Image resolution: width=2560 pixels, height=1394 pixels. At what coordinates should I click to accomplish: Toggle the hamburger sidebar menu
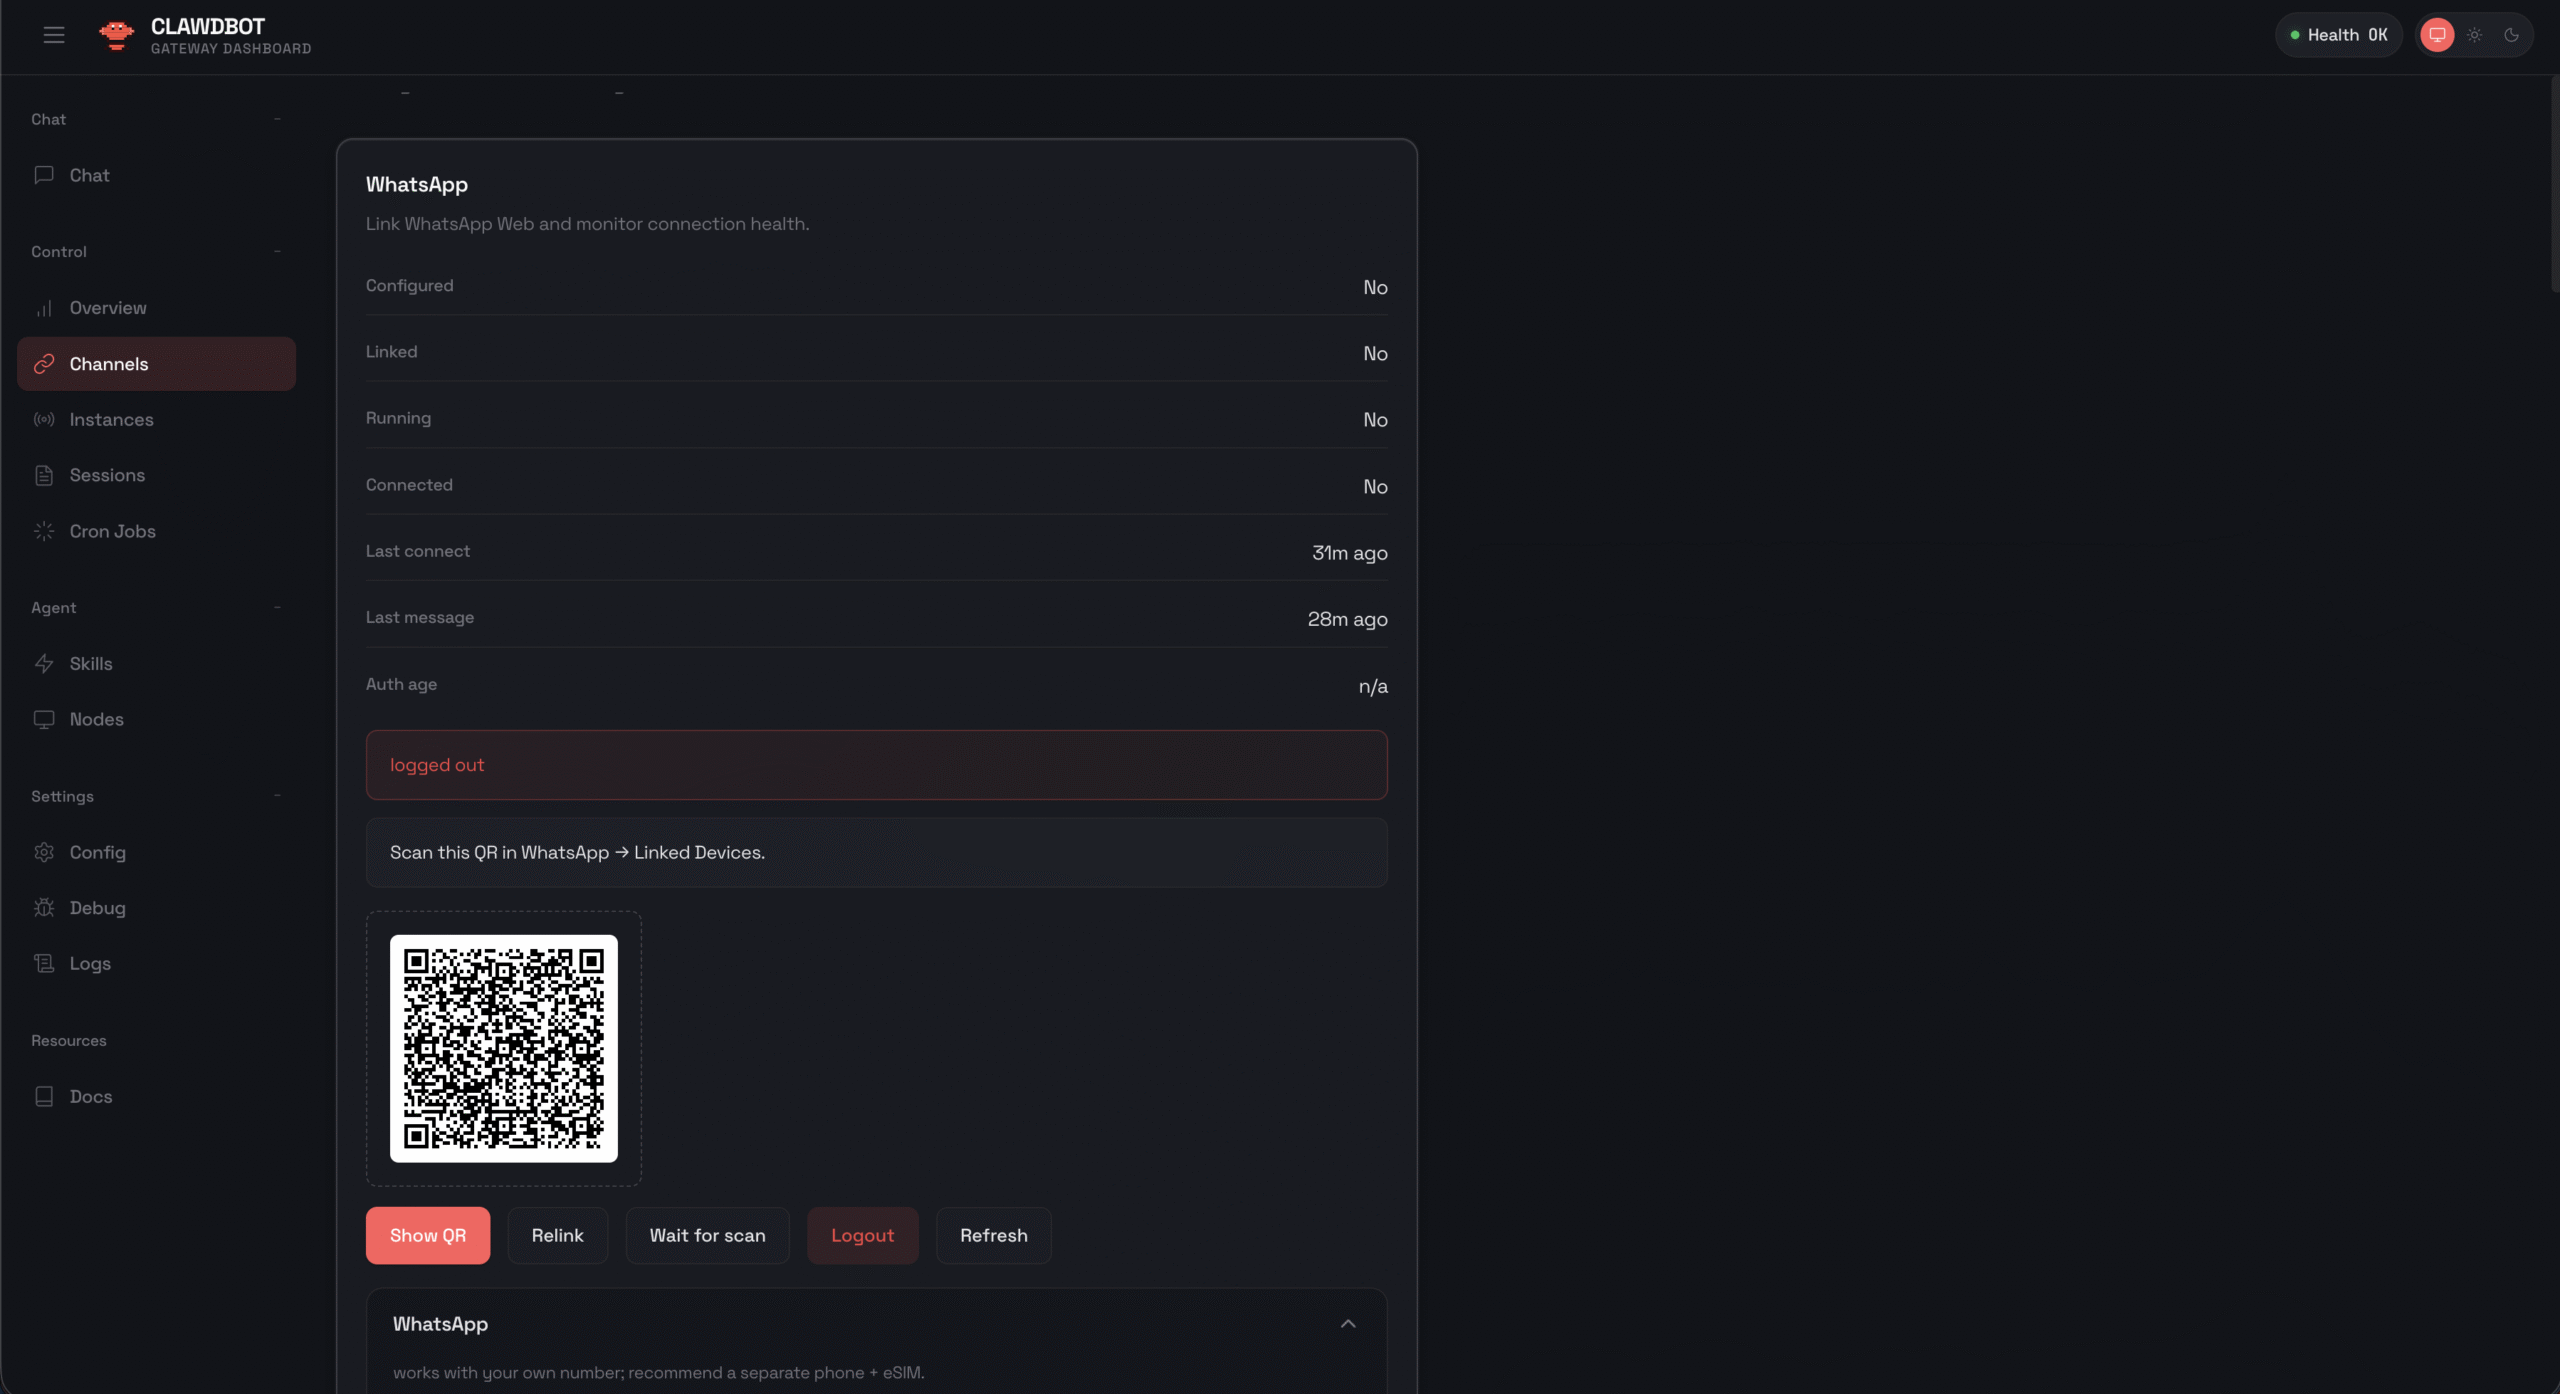point(54,35)
